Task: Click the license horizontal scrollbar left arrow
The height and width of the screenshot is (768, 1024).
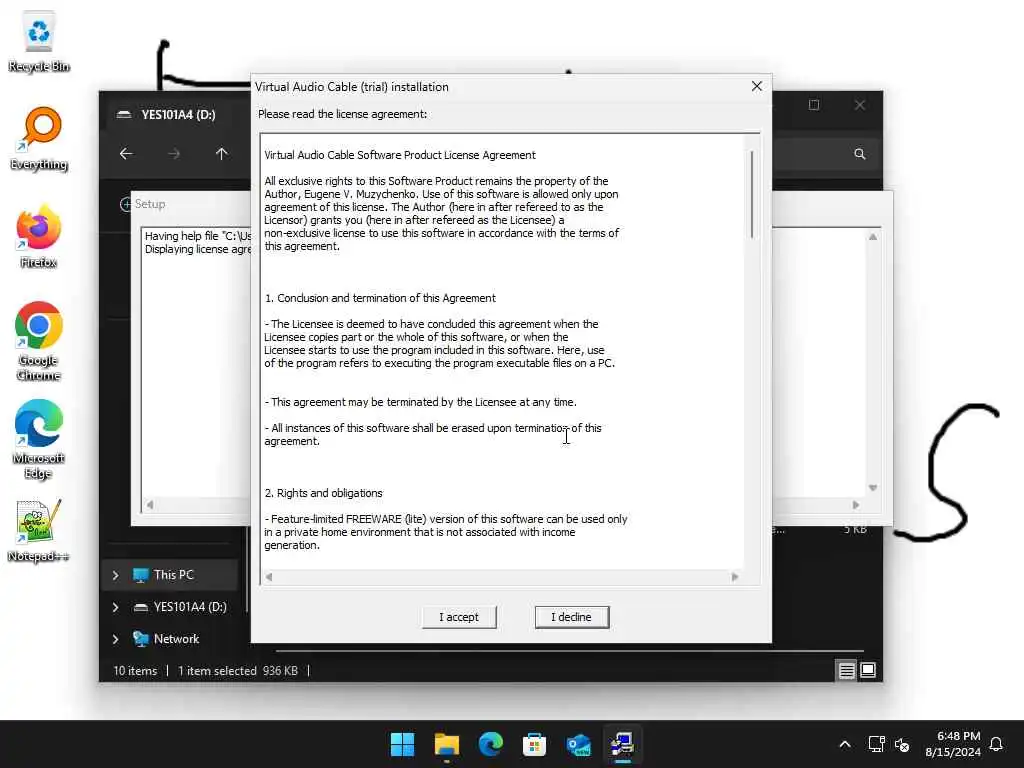Action: [x=268, y=577]
